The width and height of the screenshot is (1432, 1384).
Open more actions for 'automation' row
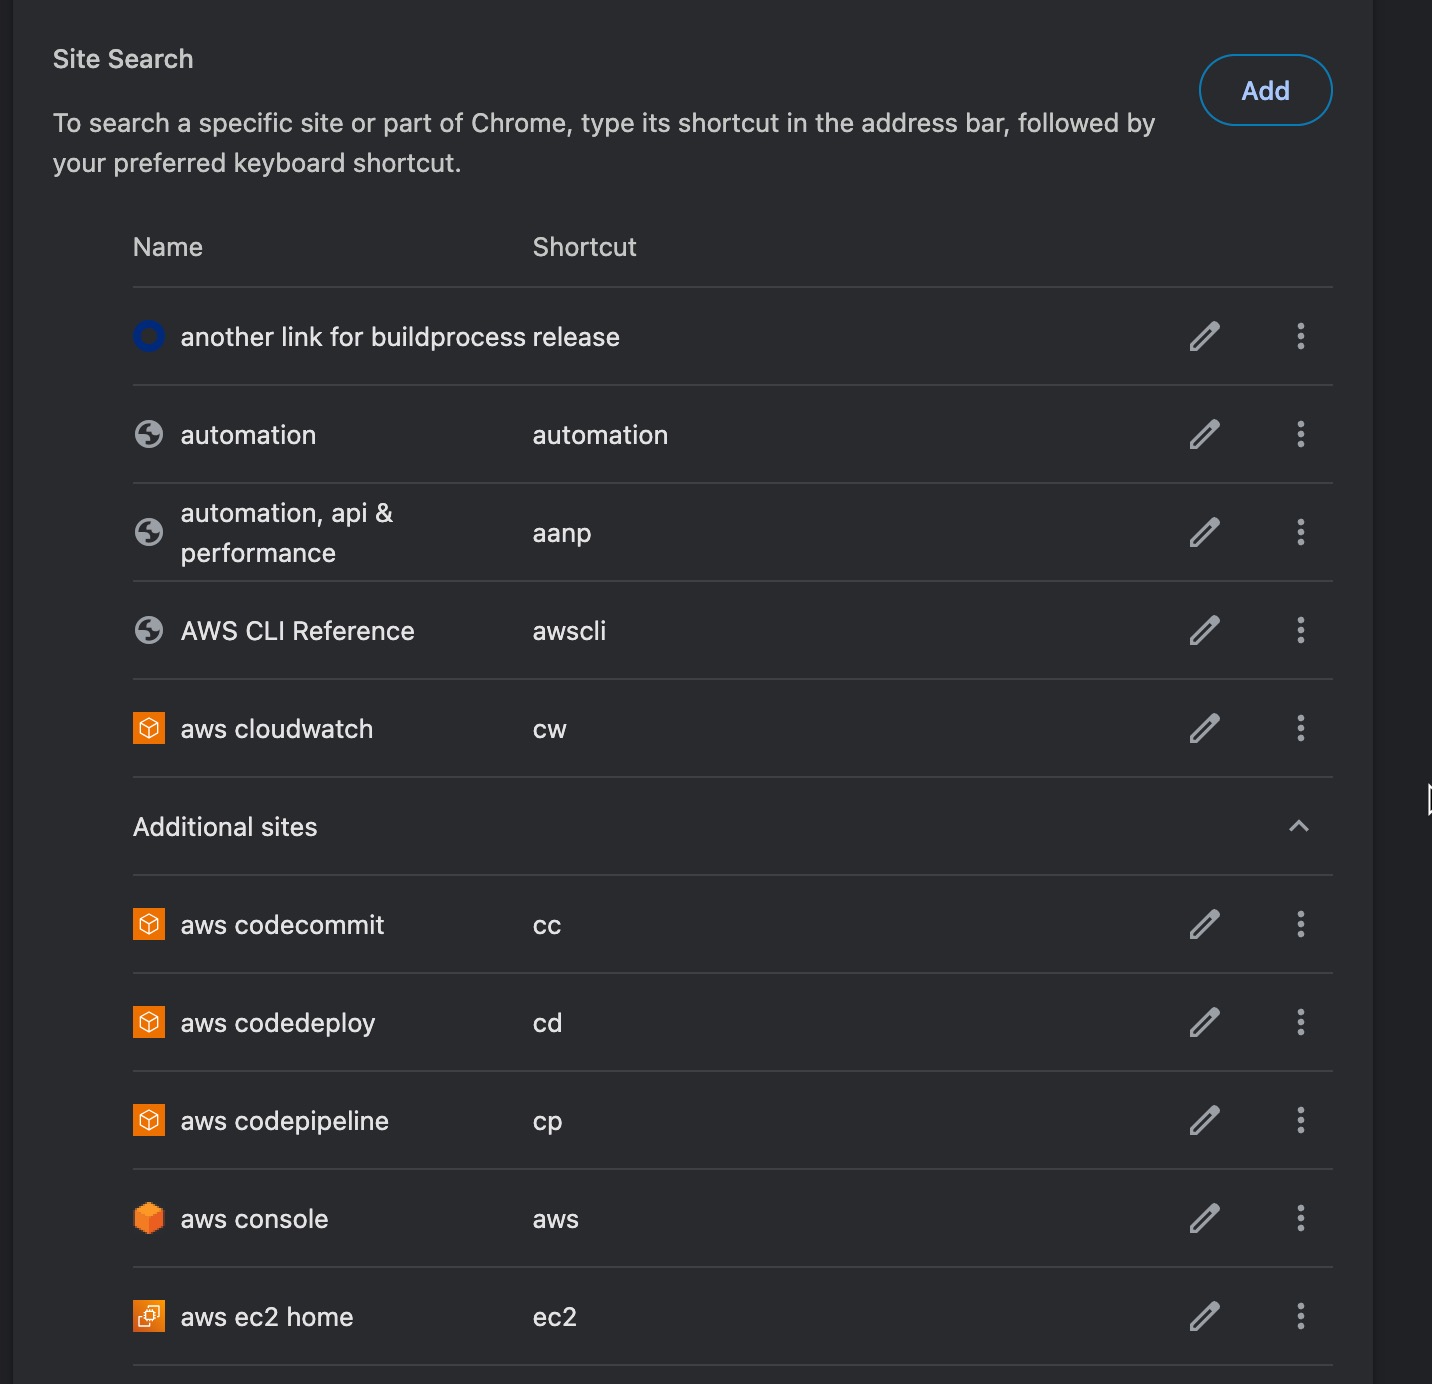pyautogui.click(x=1300, y=434)
